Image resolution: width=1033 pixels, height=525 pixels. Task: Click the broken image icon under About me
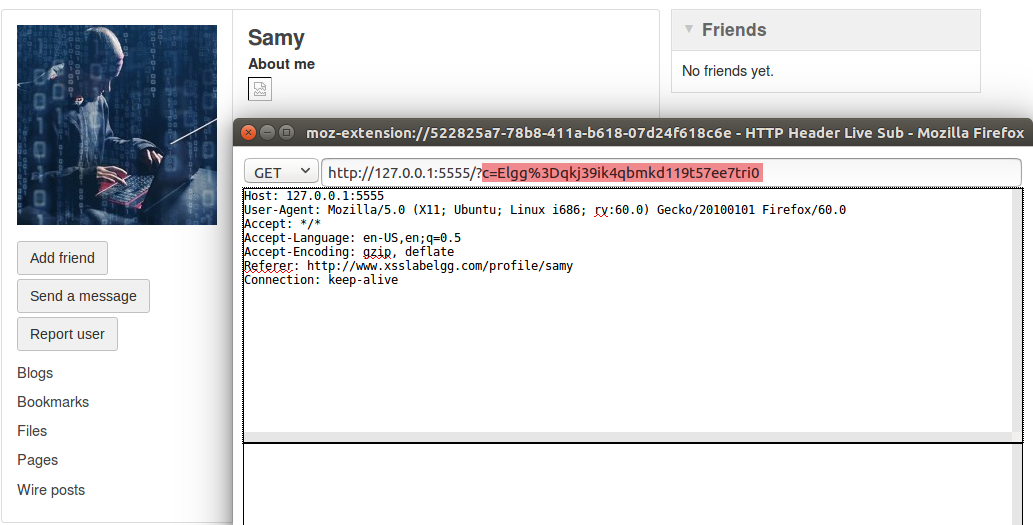pyautogui.click(x=260, y=89)
